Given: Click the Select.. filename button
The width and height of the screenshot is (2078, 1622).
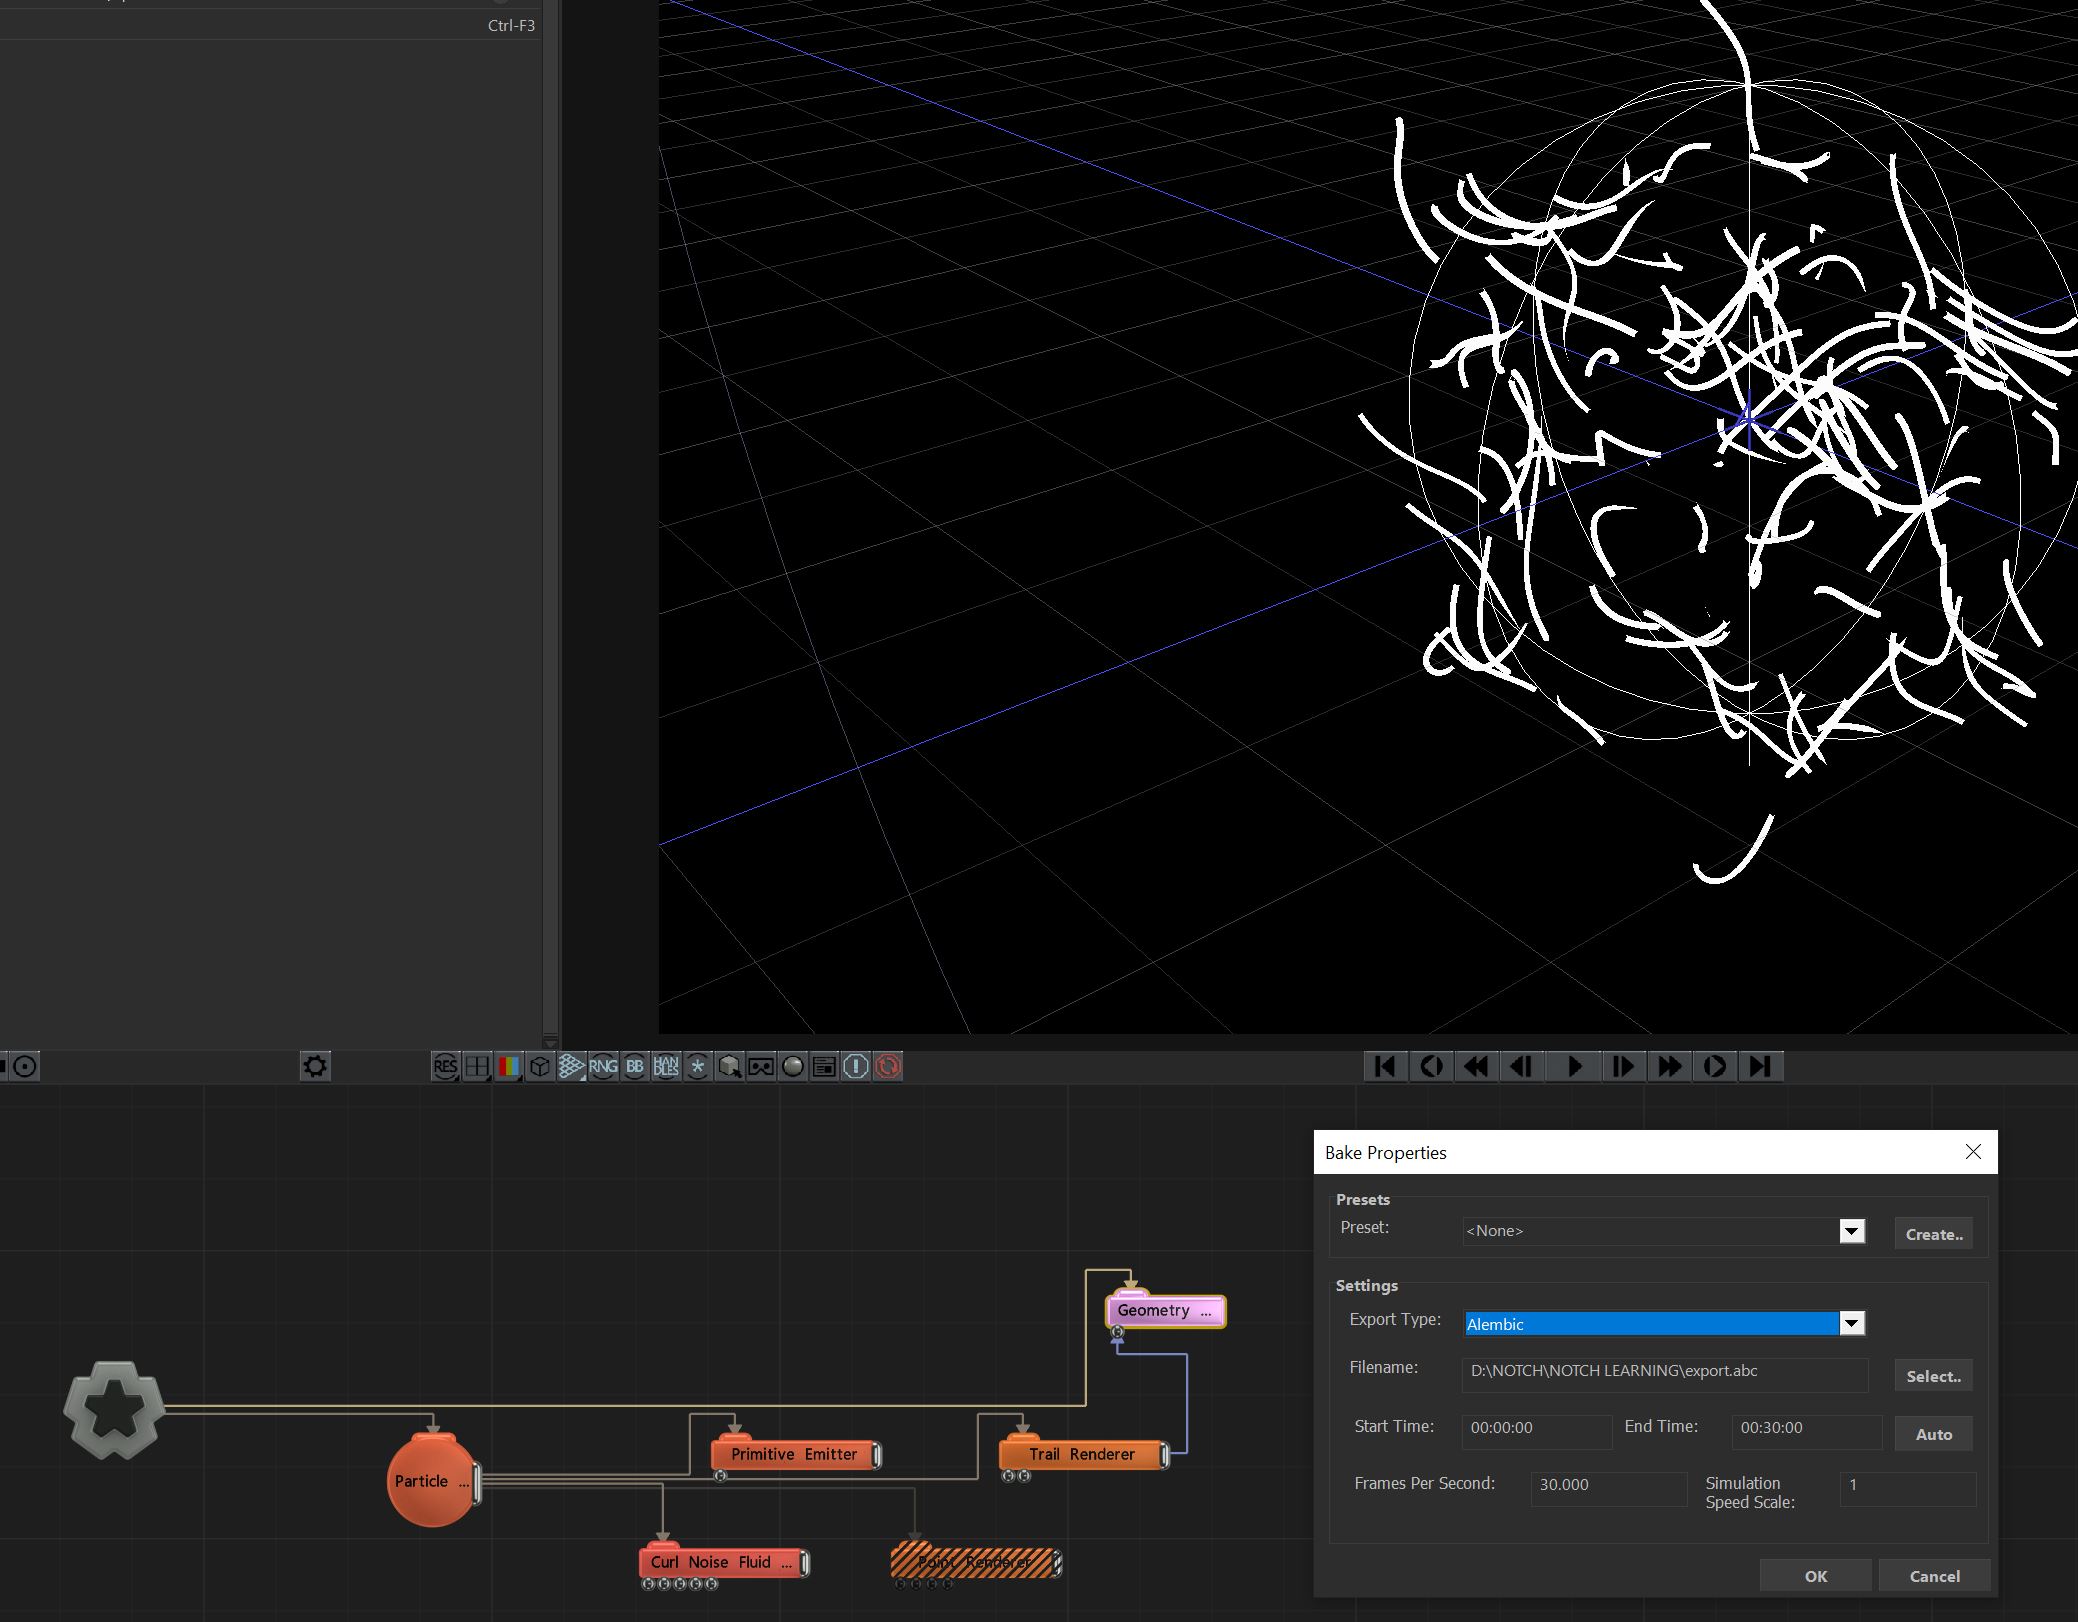Looking at the screenshot, I should pyautogui.click(x=1934, y=1376).
